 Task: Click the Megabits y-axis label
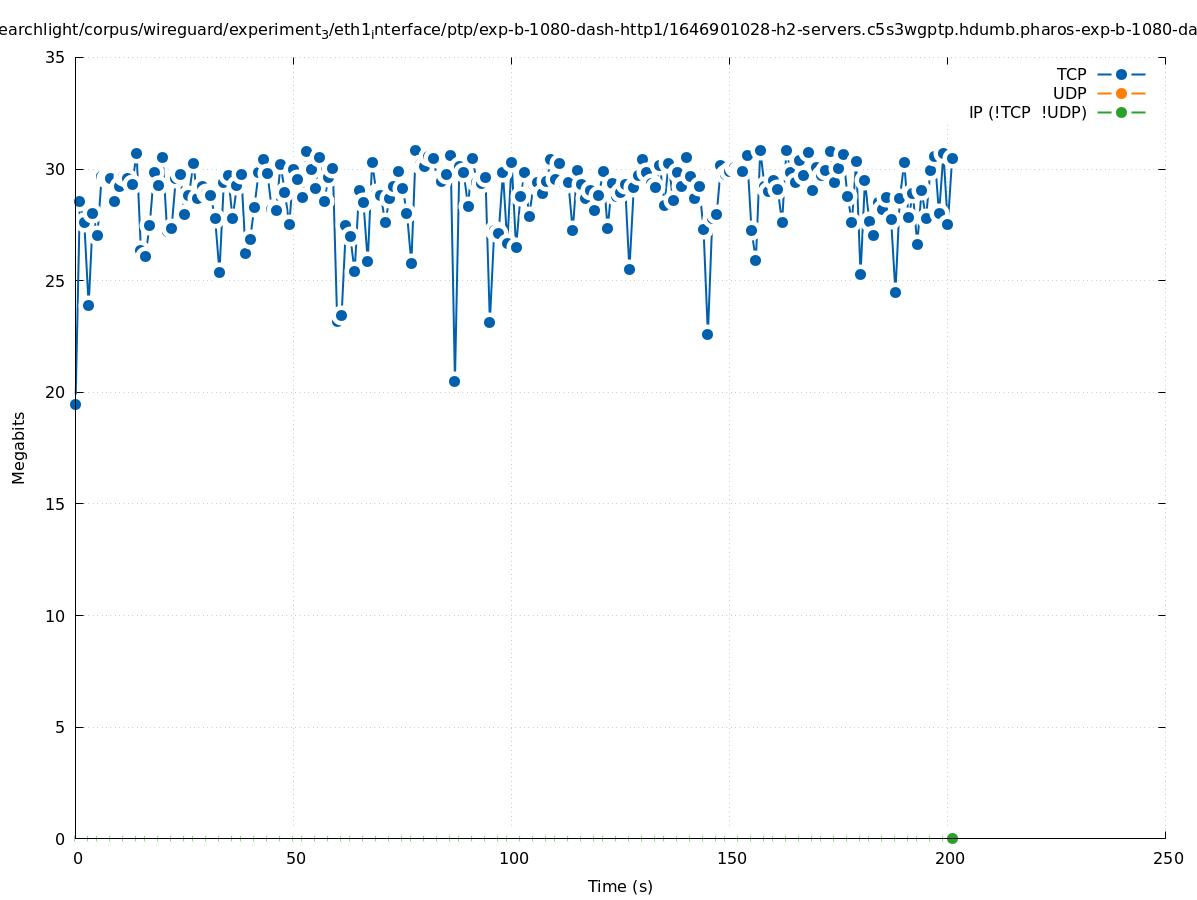click(x=19, y=447)
